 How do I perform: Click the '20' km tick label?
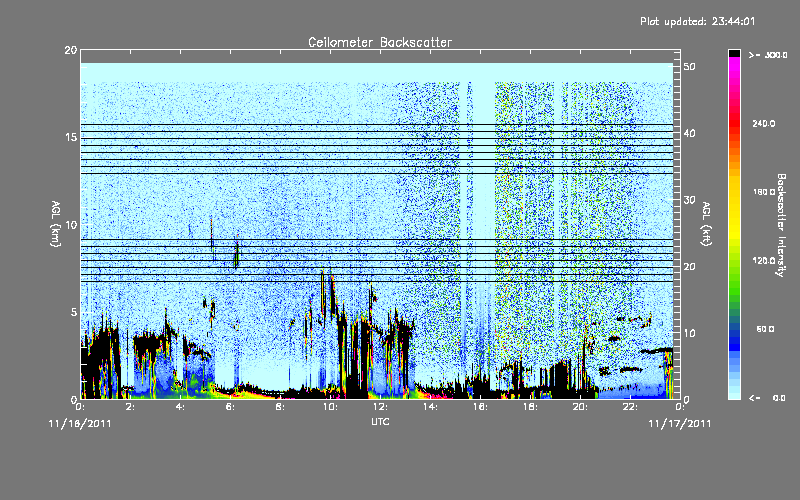pos(71,50)
